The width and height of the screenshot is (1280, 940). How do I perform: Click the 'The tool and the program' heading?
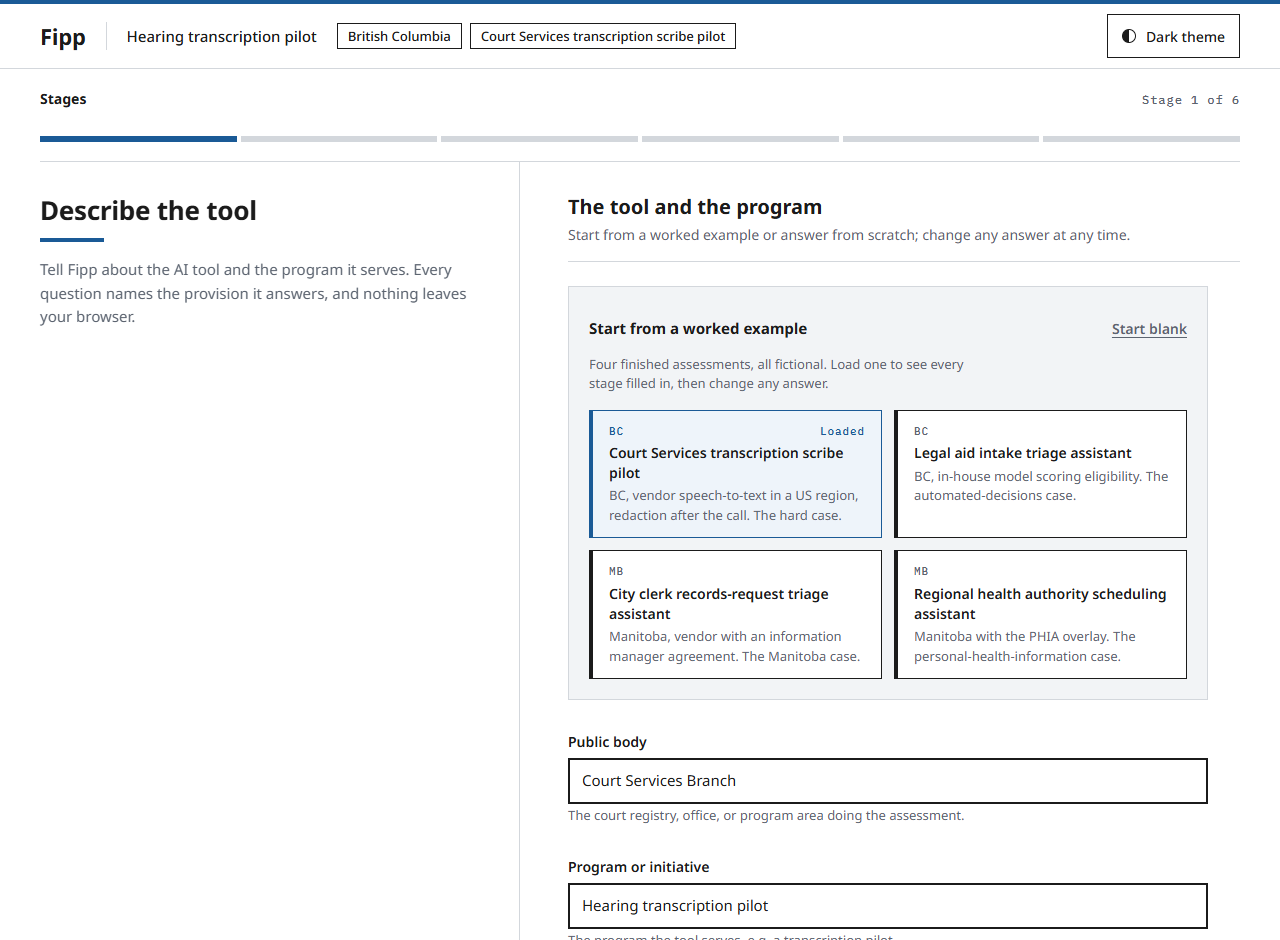(x=695, y=207)
